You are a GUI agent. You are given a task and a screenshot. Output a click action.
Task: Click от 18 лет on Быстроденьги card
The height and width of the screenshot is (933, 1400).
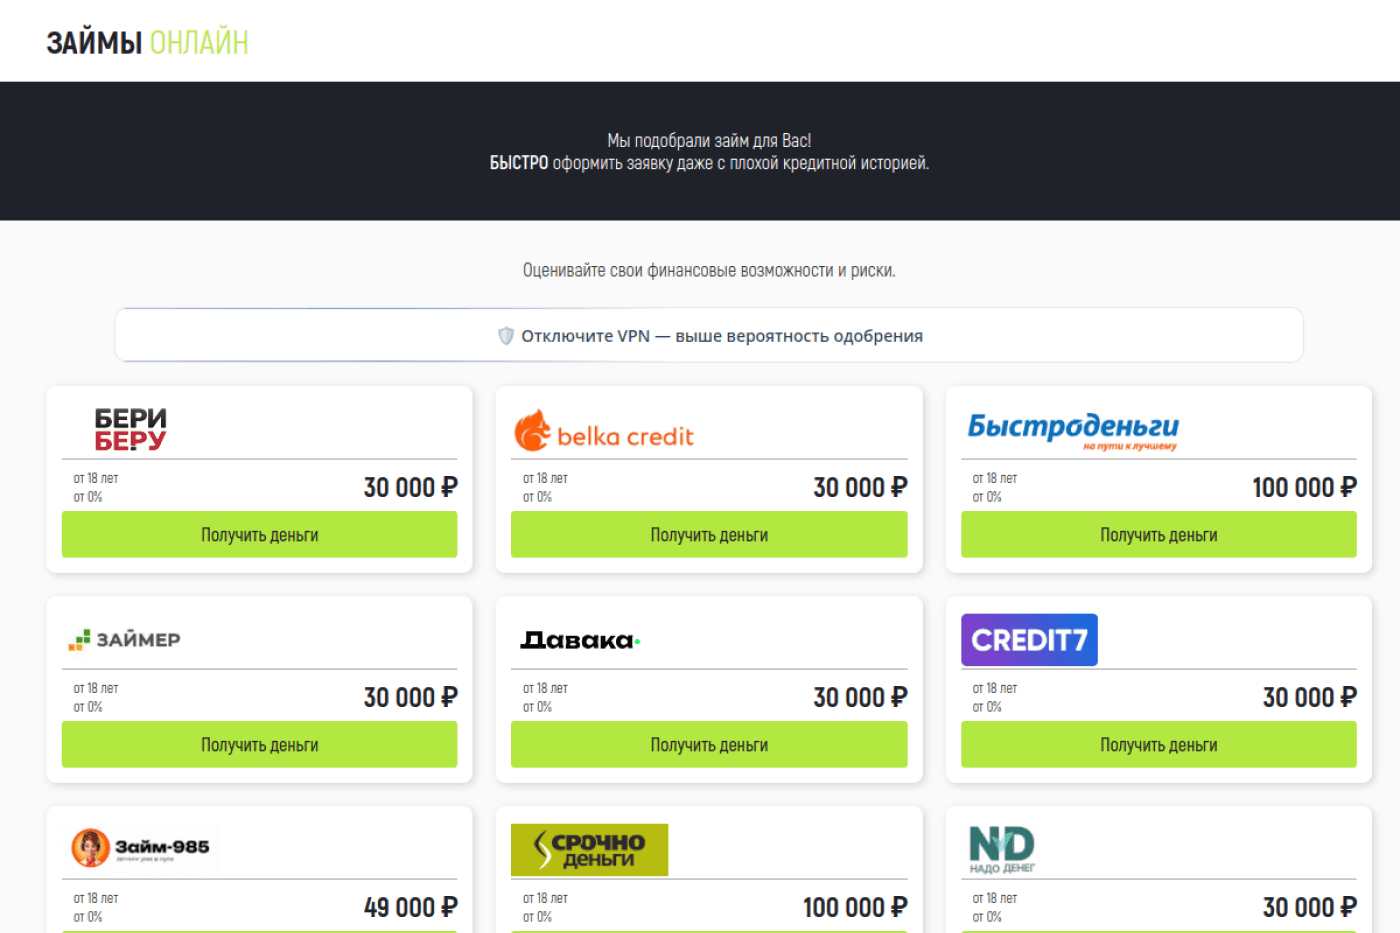tap(995, 478)
